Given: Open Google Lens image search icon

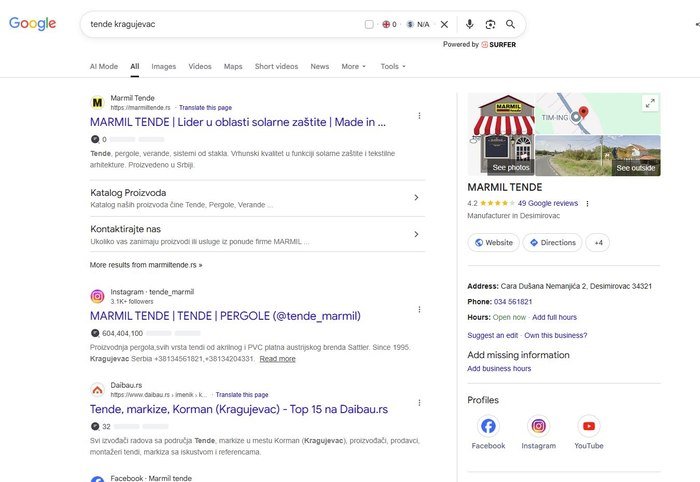Looking at the screenshot, I should pyautogui.click(x=490, y=24).
